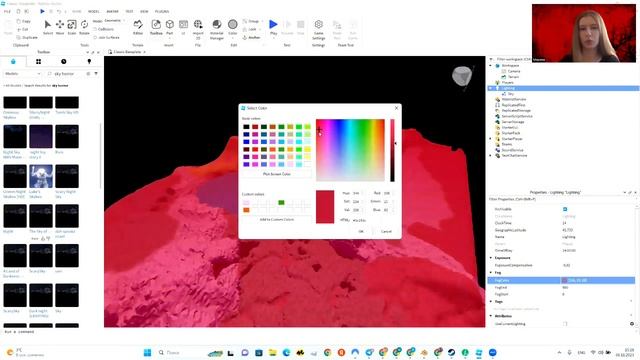Collapse the Attributes properties section
Screen dimensions: 640x360
[x=491, y=316]
